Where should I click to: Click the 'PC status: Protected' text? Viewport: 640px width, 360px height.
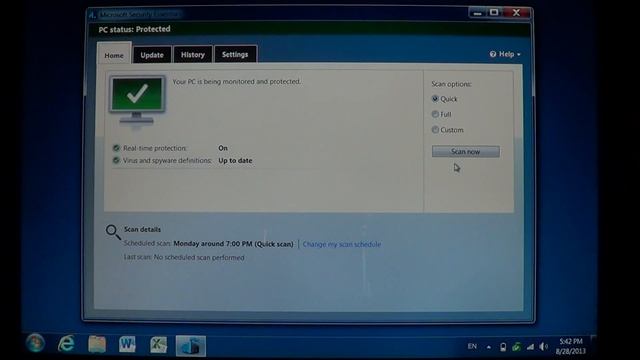pyautogui.click(x=134, y=29)
